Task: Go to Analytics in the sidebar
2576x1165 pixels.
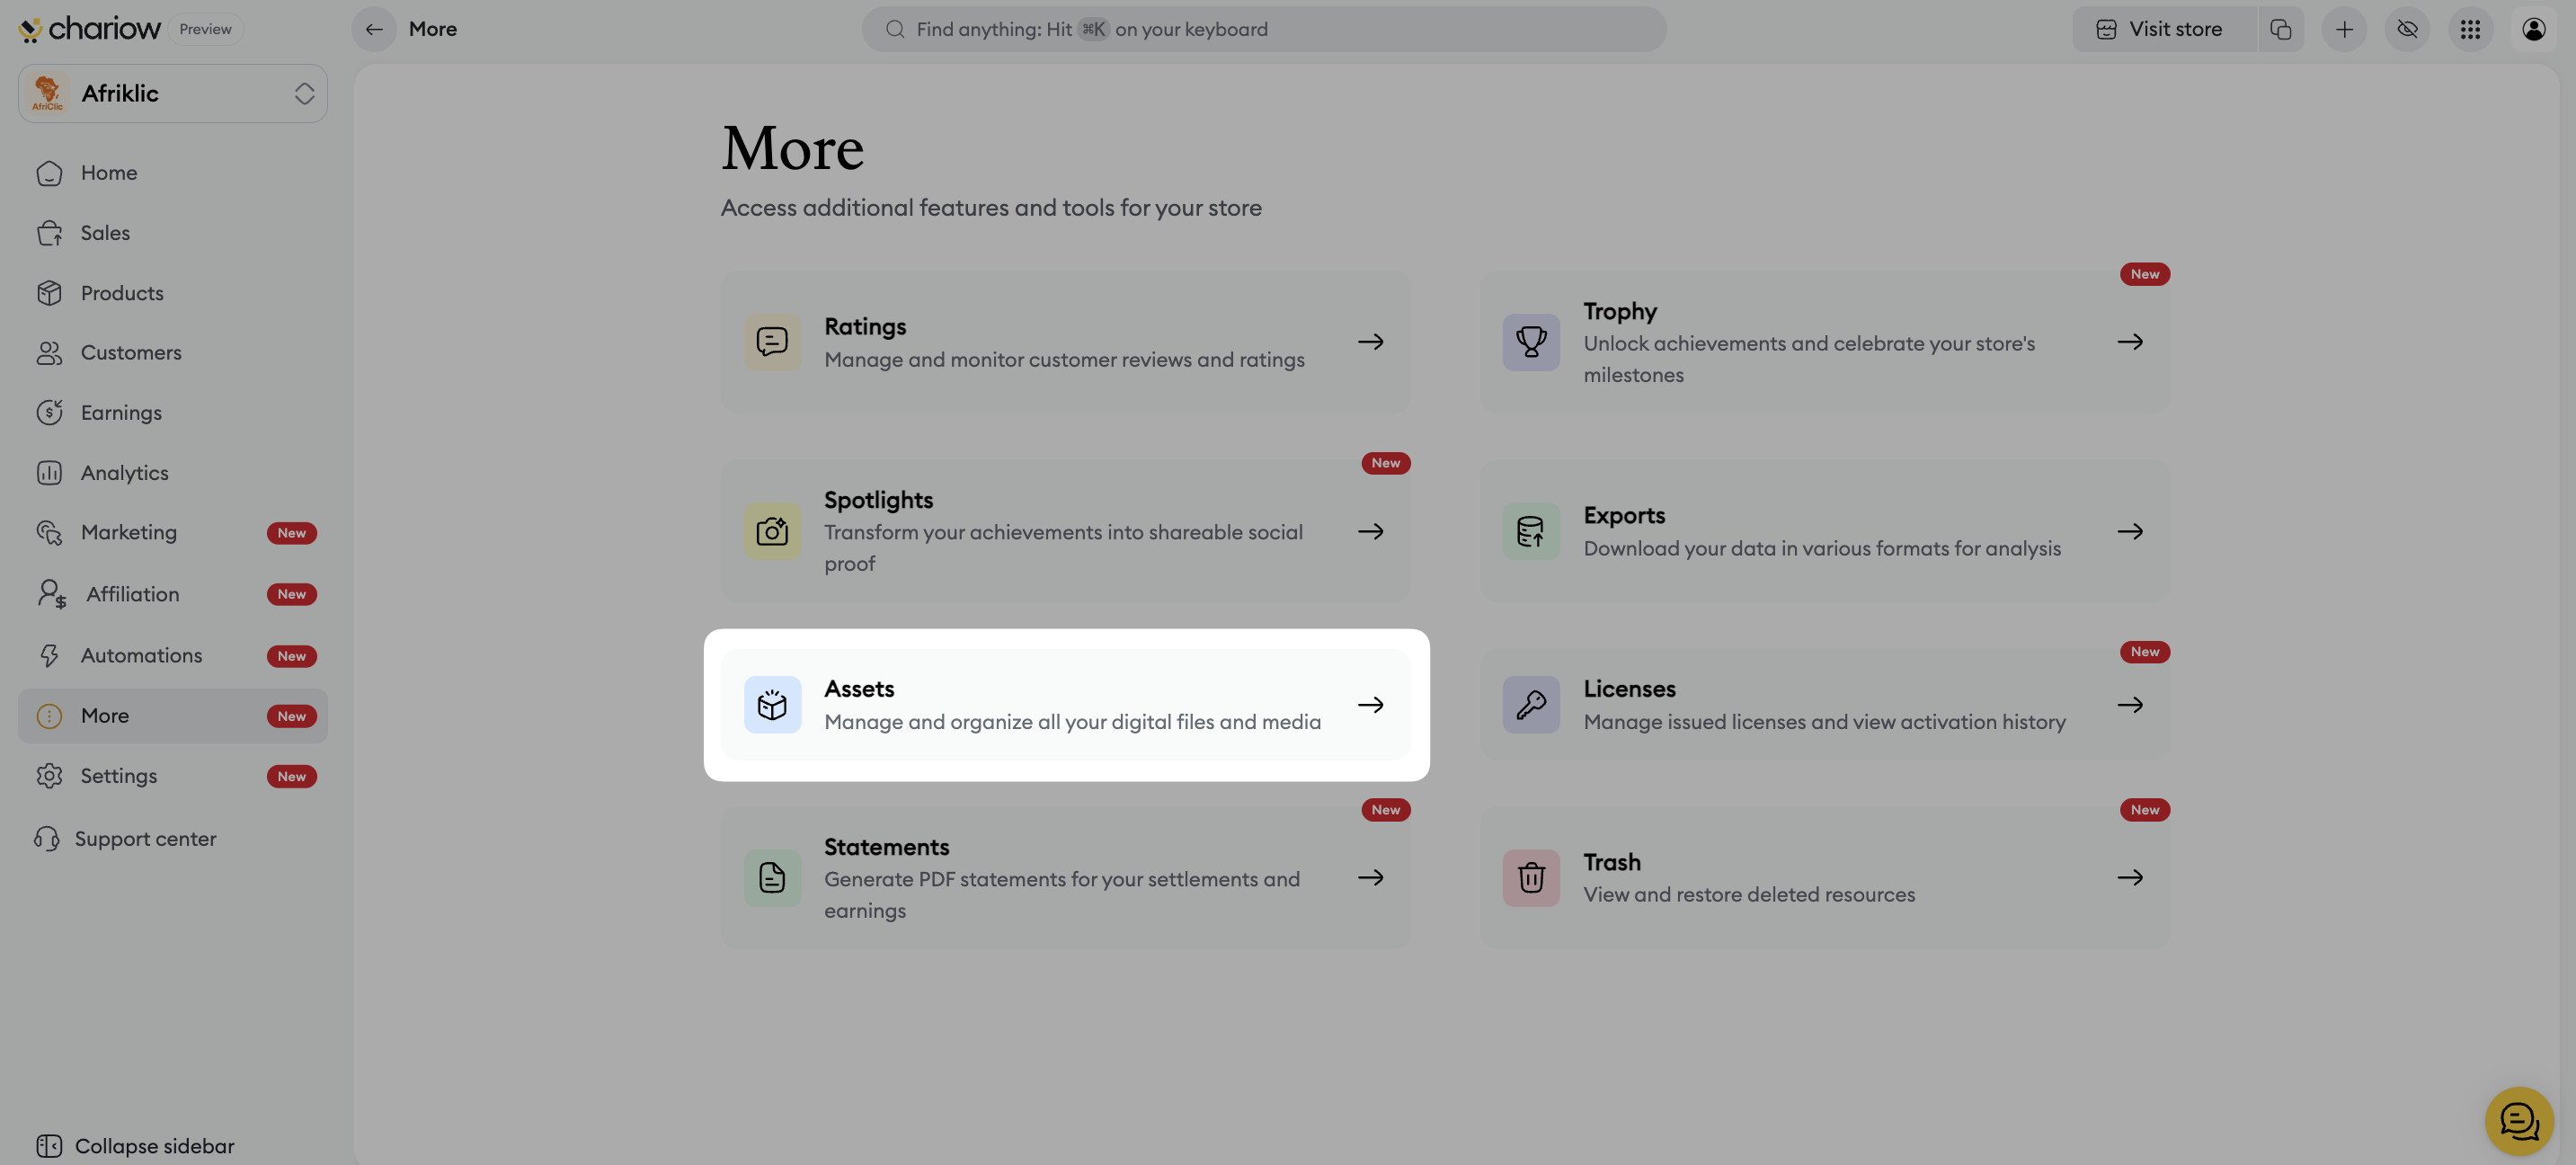Action: [x=124, y=473]
